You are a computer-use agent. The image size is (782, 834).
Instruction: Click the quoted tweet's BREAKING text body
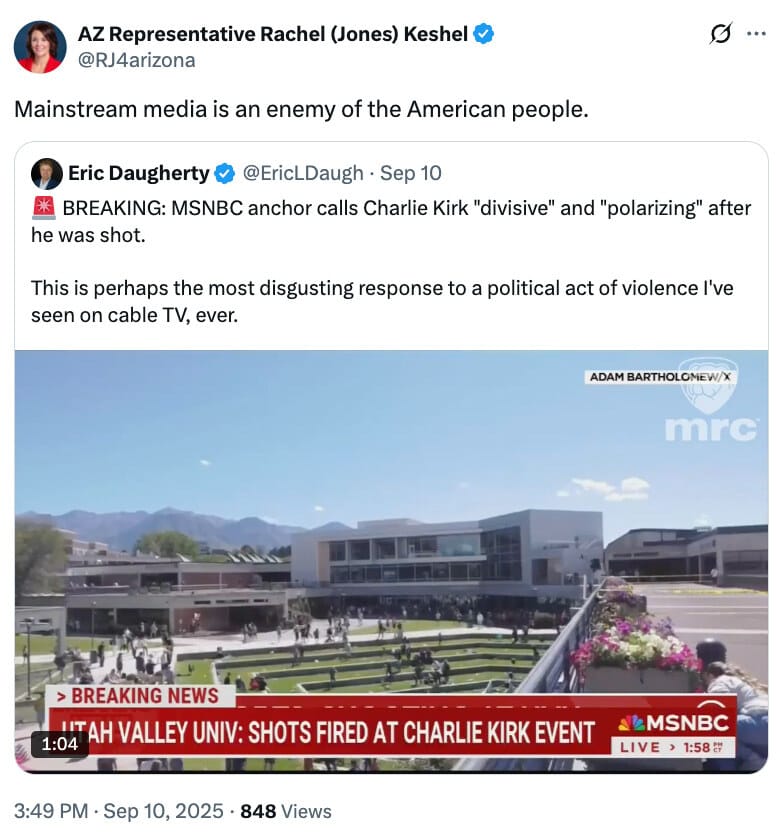point(391,261)
